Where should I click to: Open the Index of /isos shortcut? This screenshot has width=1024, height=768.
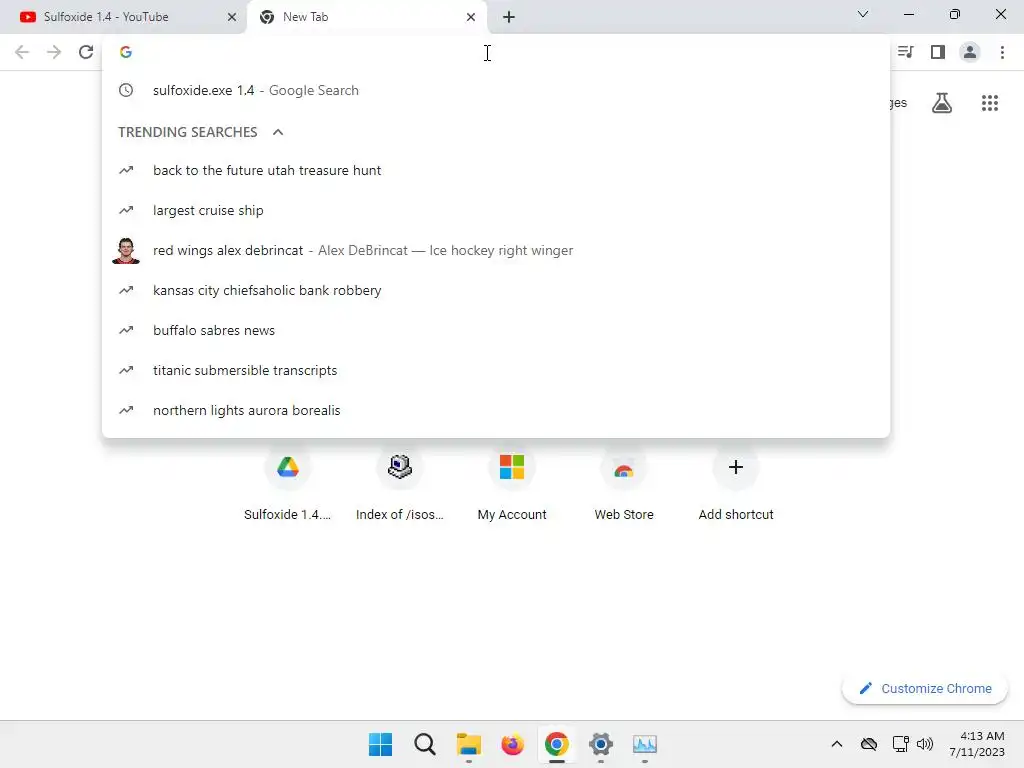click(400, 485)
